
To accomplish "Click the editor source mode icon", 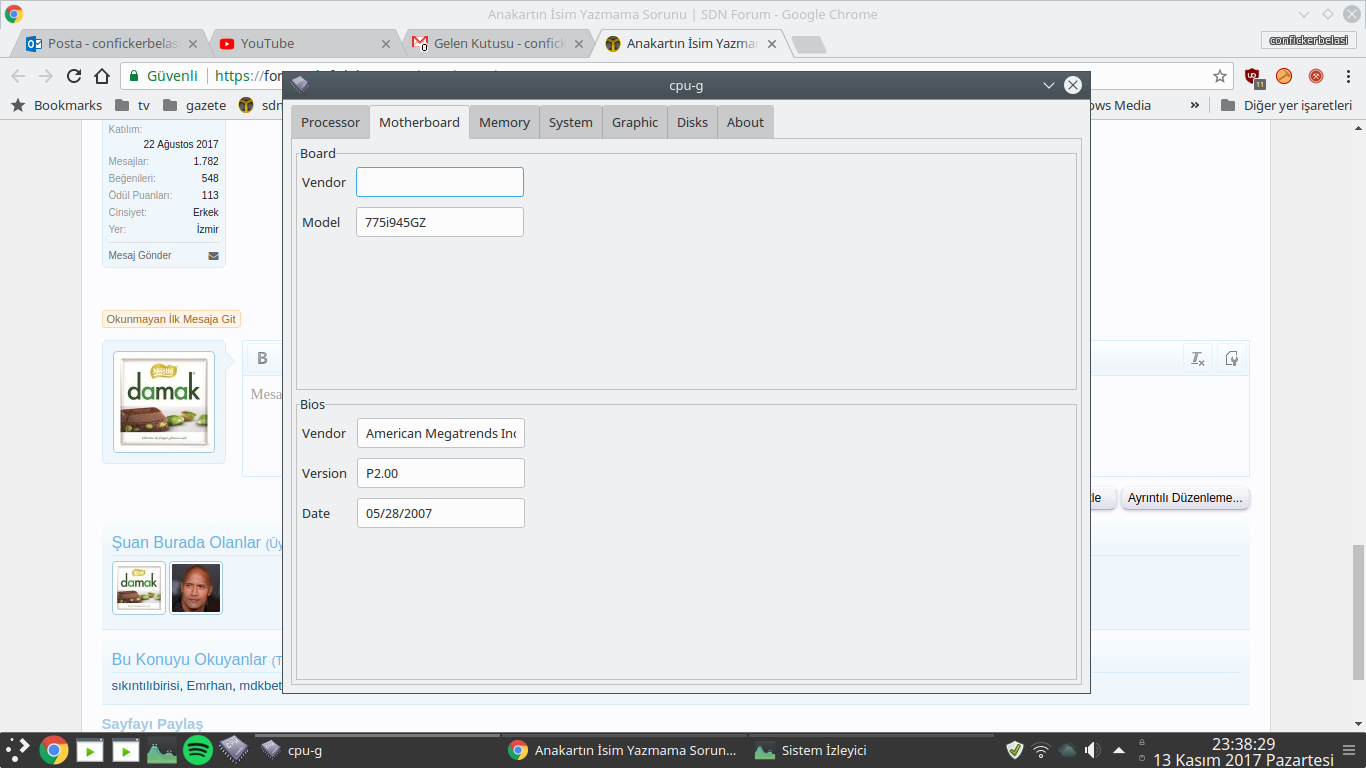I will point(1232,358).
